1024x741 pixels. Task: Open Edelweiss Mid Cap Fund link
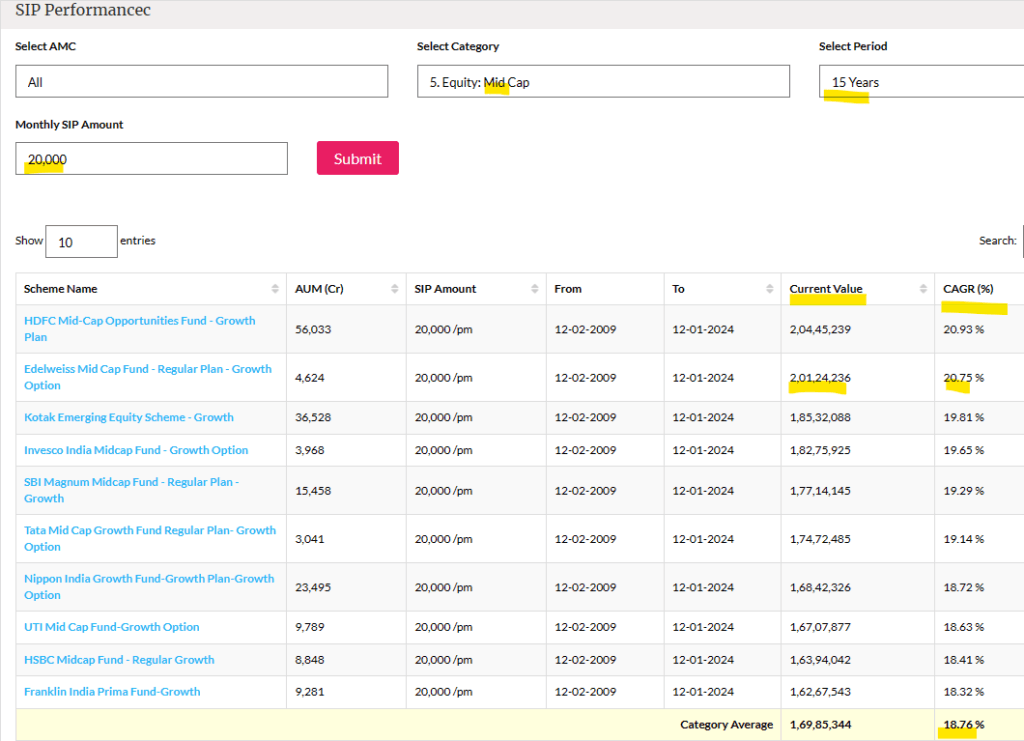coord(148,377)
